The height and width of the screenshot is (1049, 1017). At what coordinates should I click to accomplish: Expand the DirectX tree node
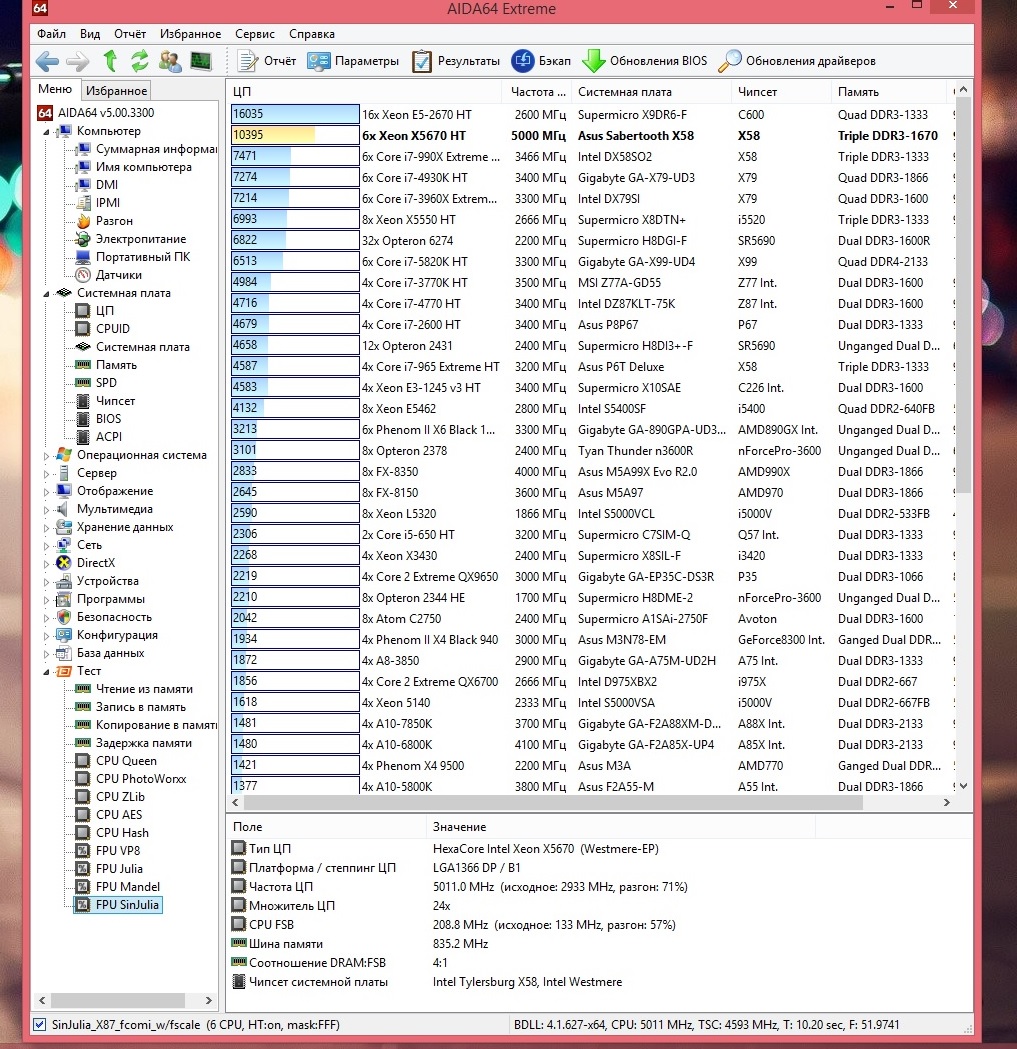[x=46, y=563]
